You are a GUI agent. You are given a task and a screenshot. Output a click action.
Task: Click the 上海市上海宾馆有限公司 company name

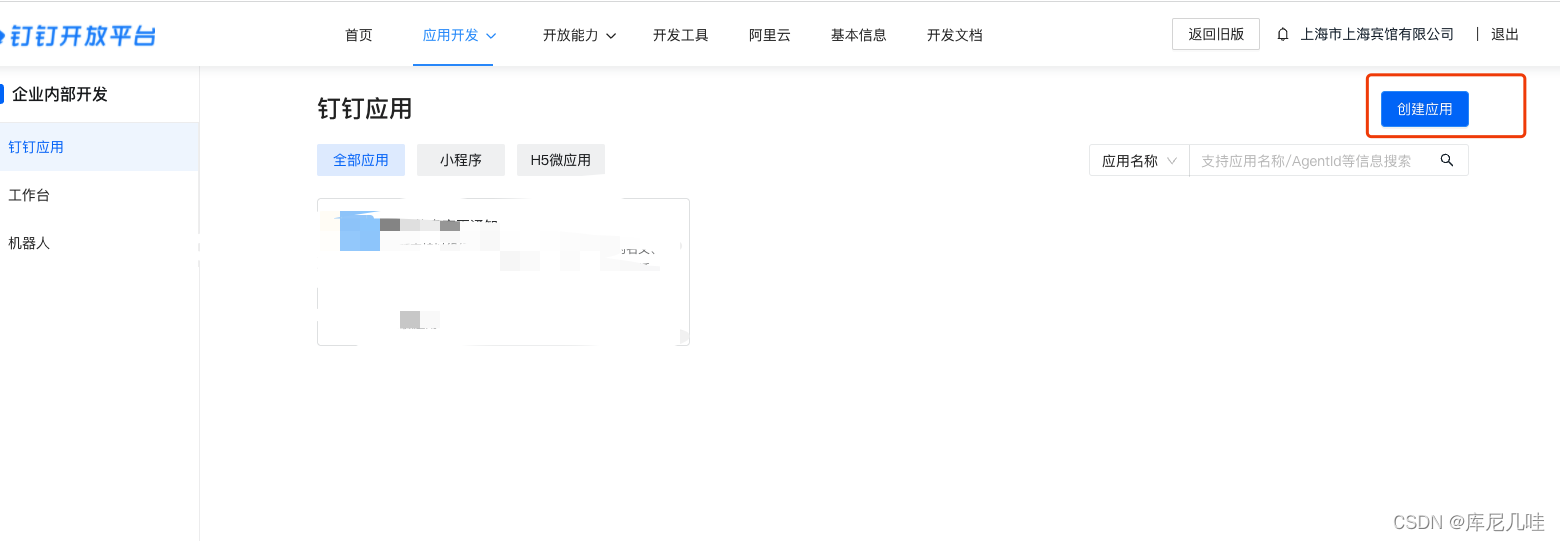(1377, 34)
